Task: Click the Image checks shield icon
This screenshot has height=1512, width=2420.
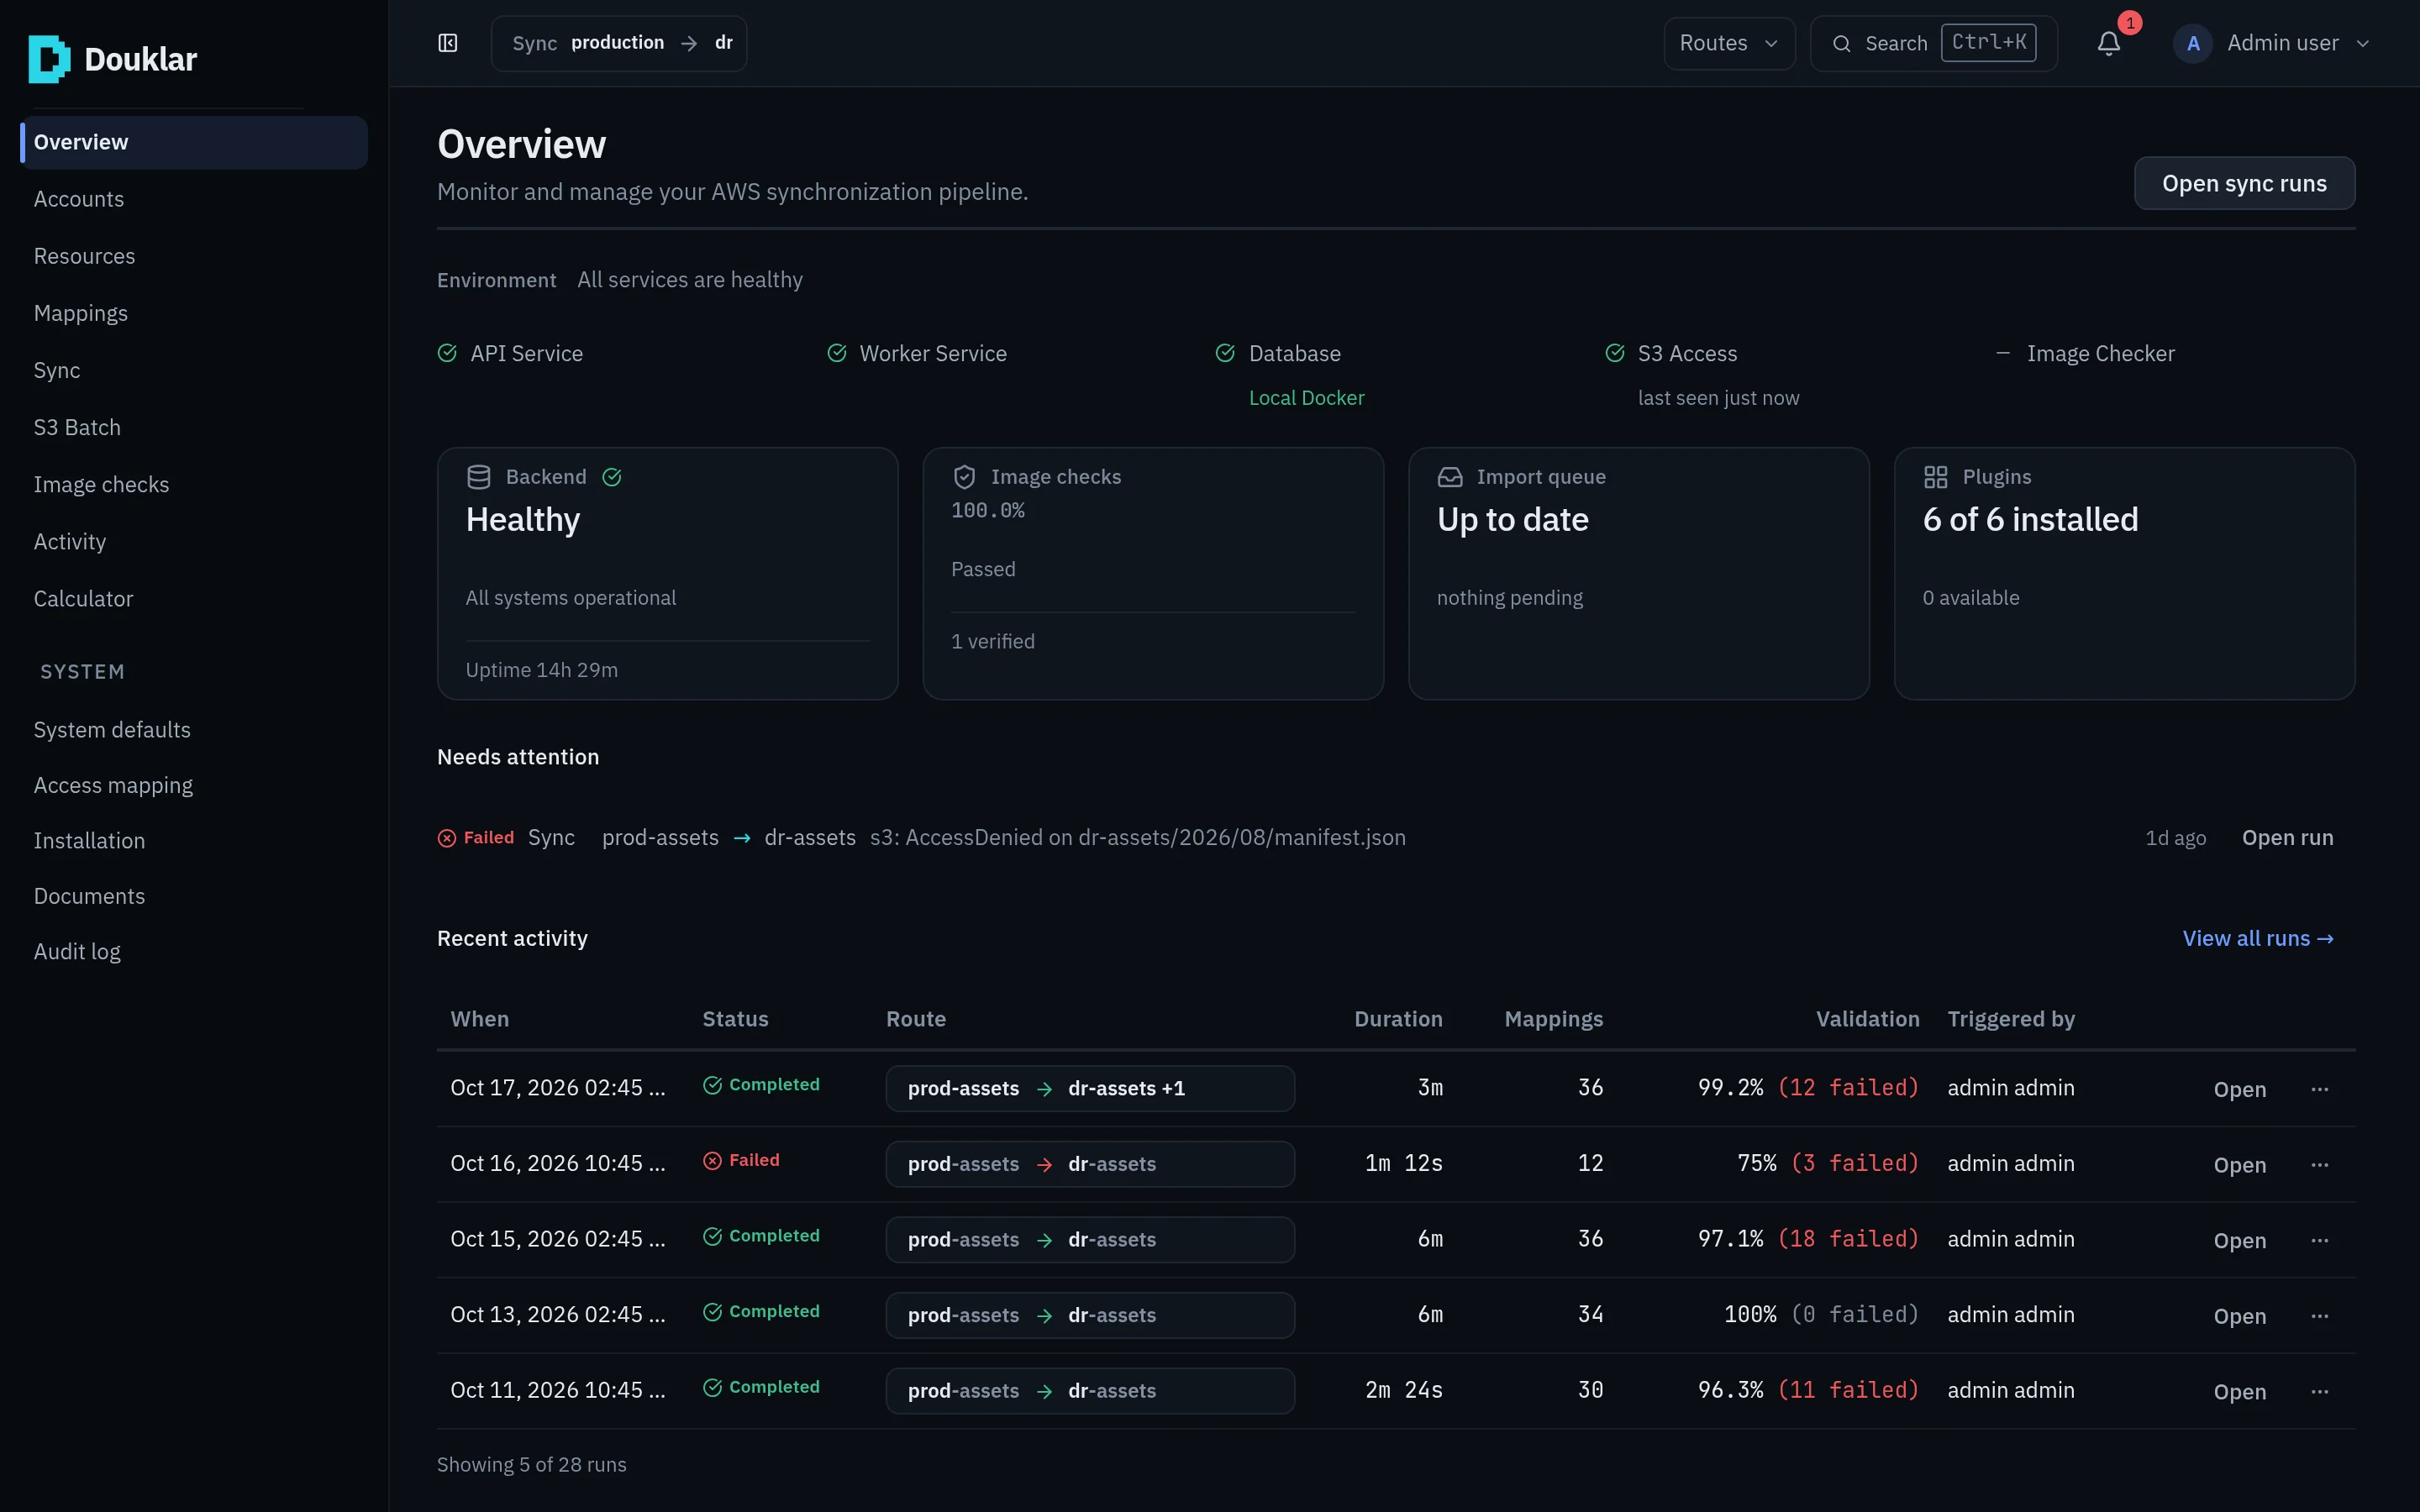Action: [x=964, y=477]
